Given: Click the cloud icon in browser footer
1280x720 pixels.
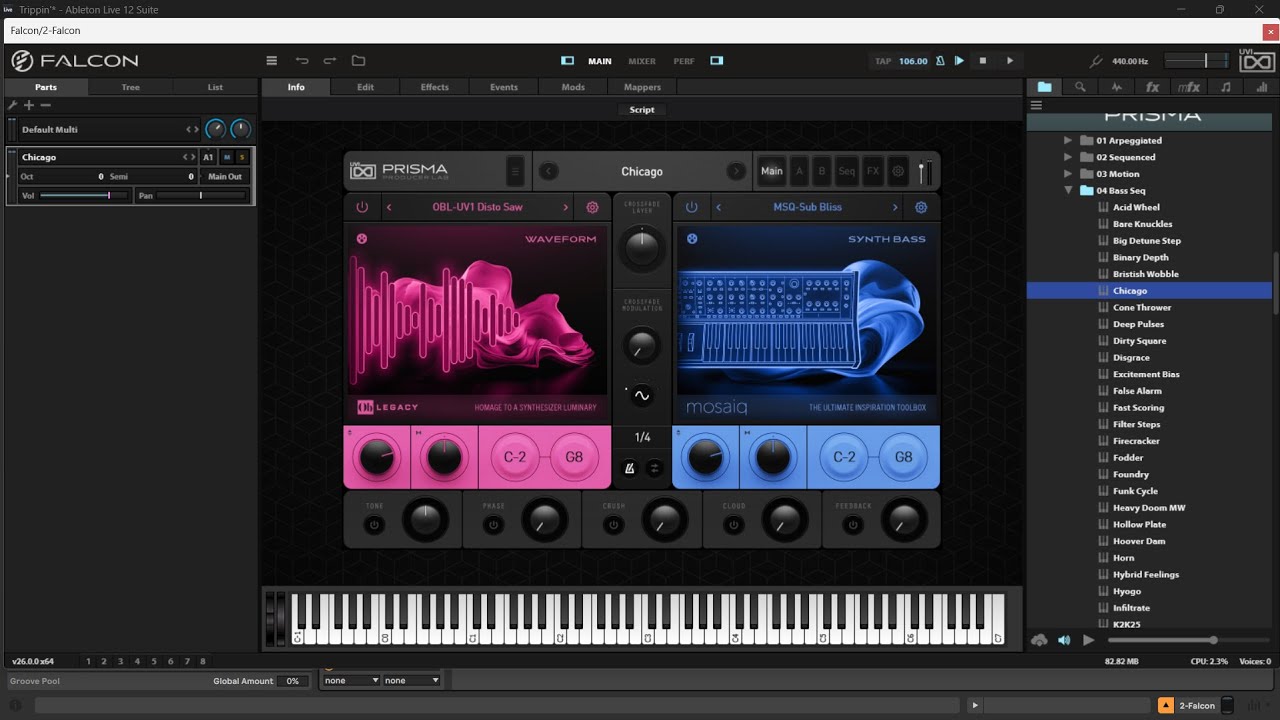Looking at the screenshot, I should (x=1039, y=640).
